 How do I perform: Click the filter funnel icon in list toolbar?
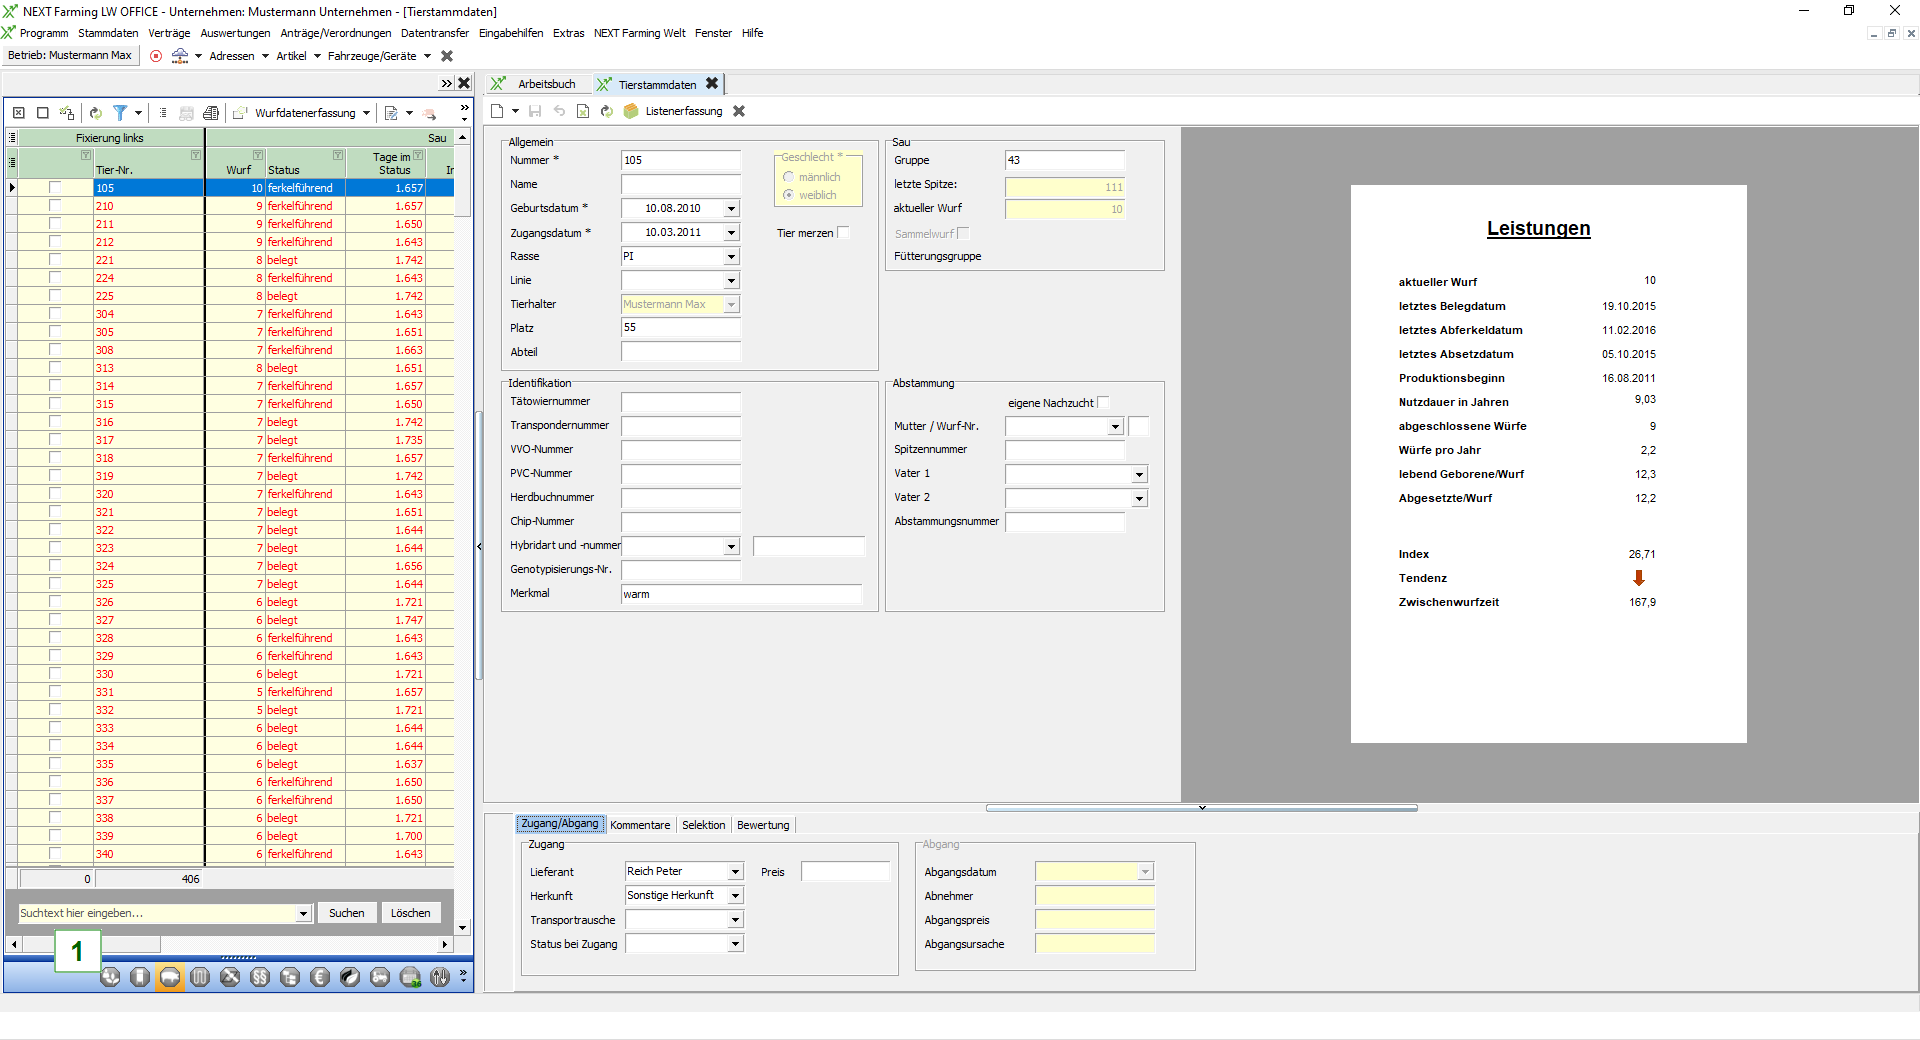pos(120,113)
